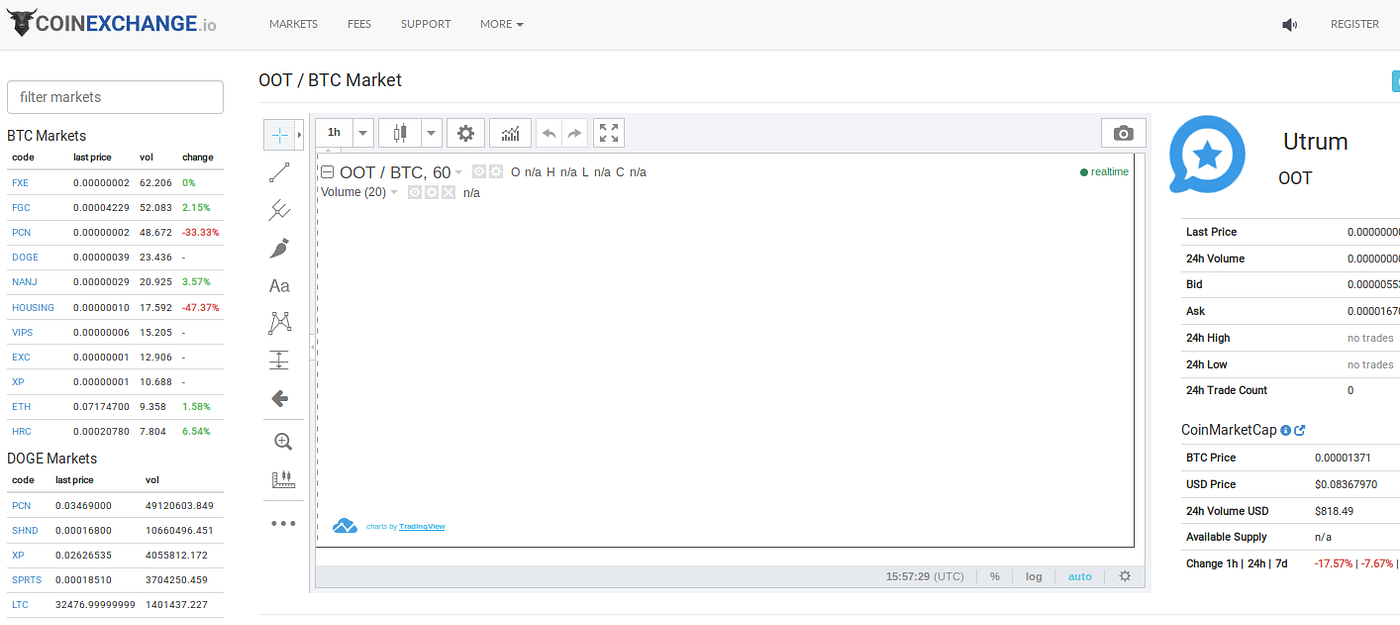
Task: Open the HOUSING market
Action: (33, 307)
